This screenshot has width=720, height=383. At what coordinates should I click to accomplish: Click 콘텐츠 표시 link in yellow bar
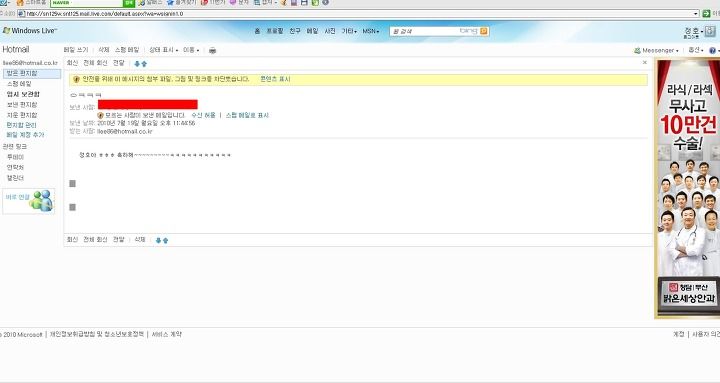point(275,79)
